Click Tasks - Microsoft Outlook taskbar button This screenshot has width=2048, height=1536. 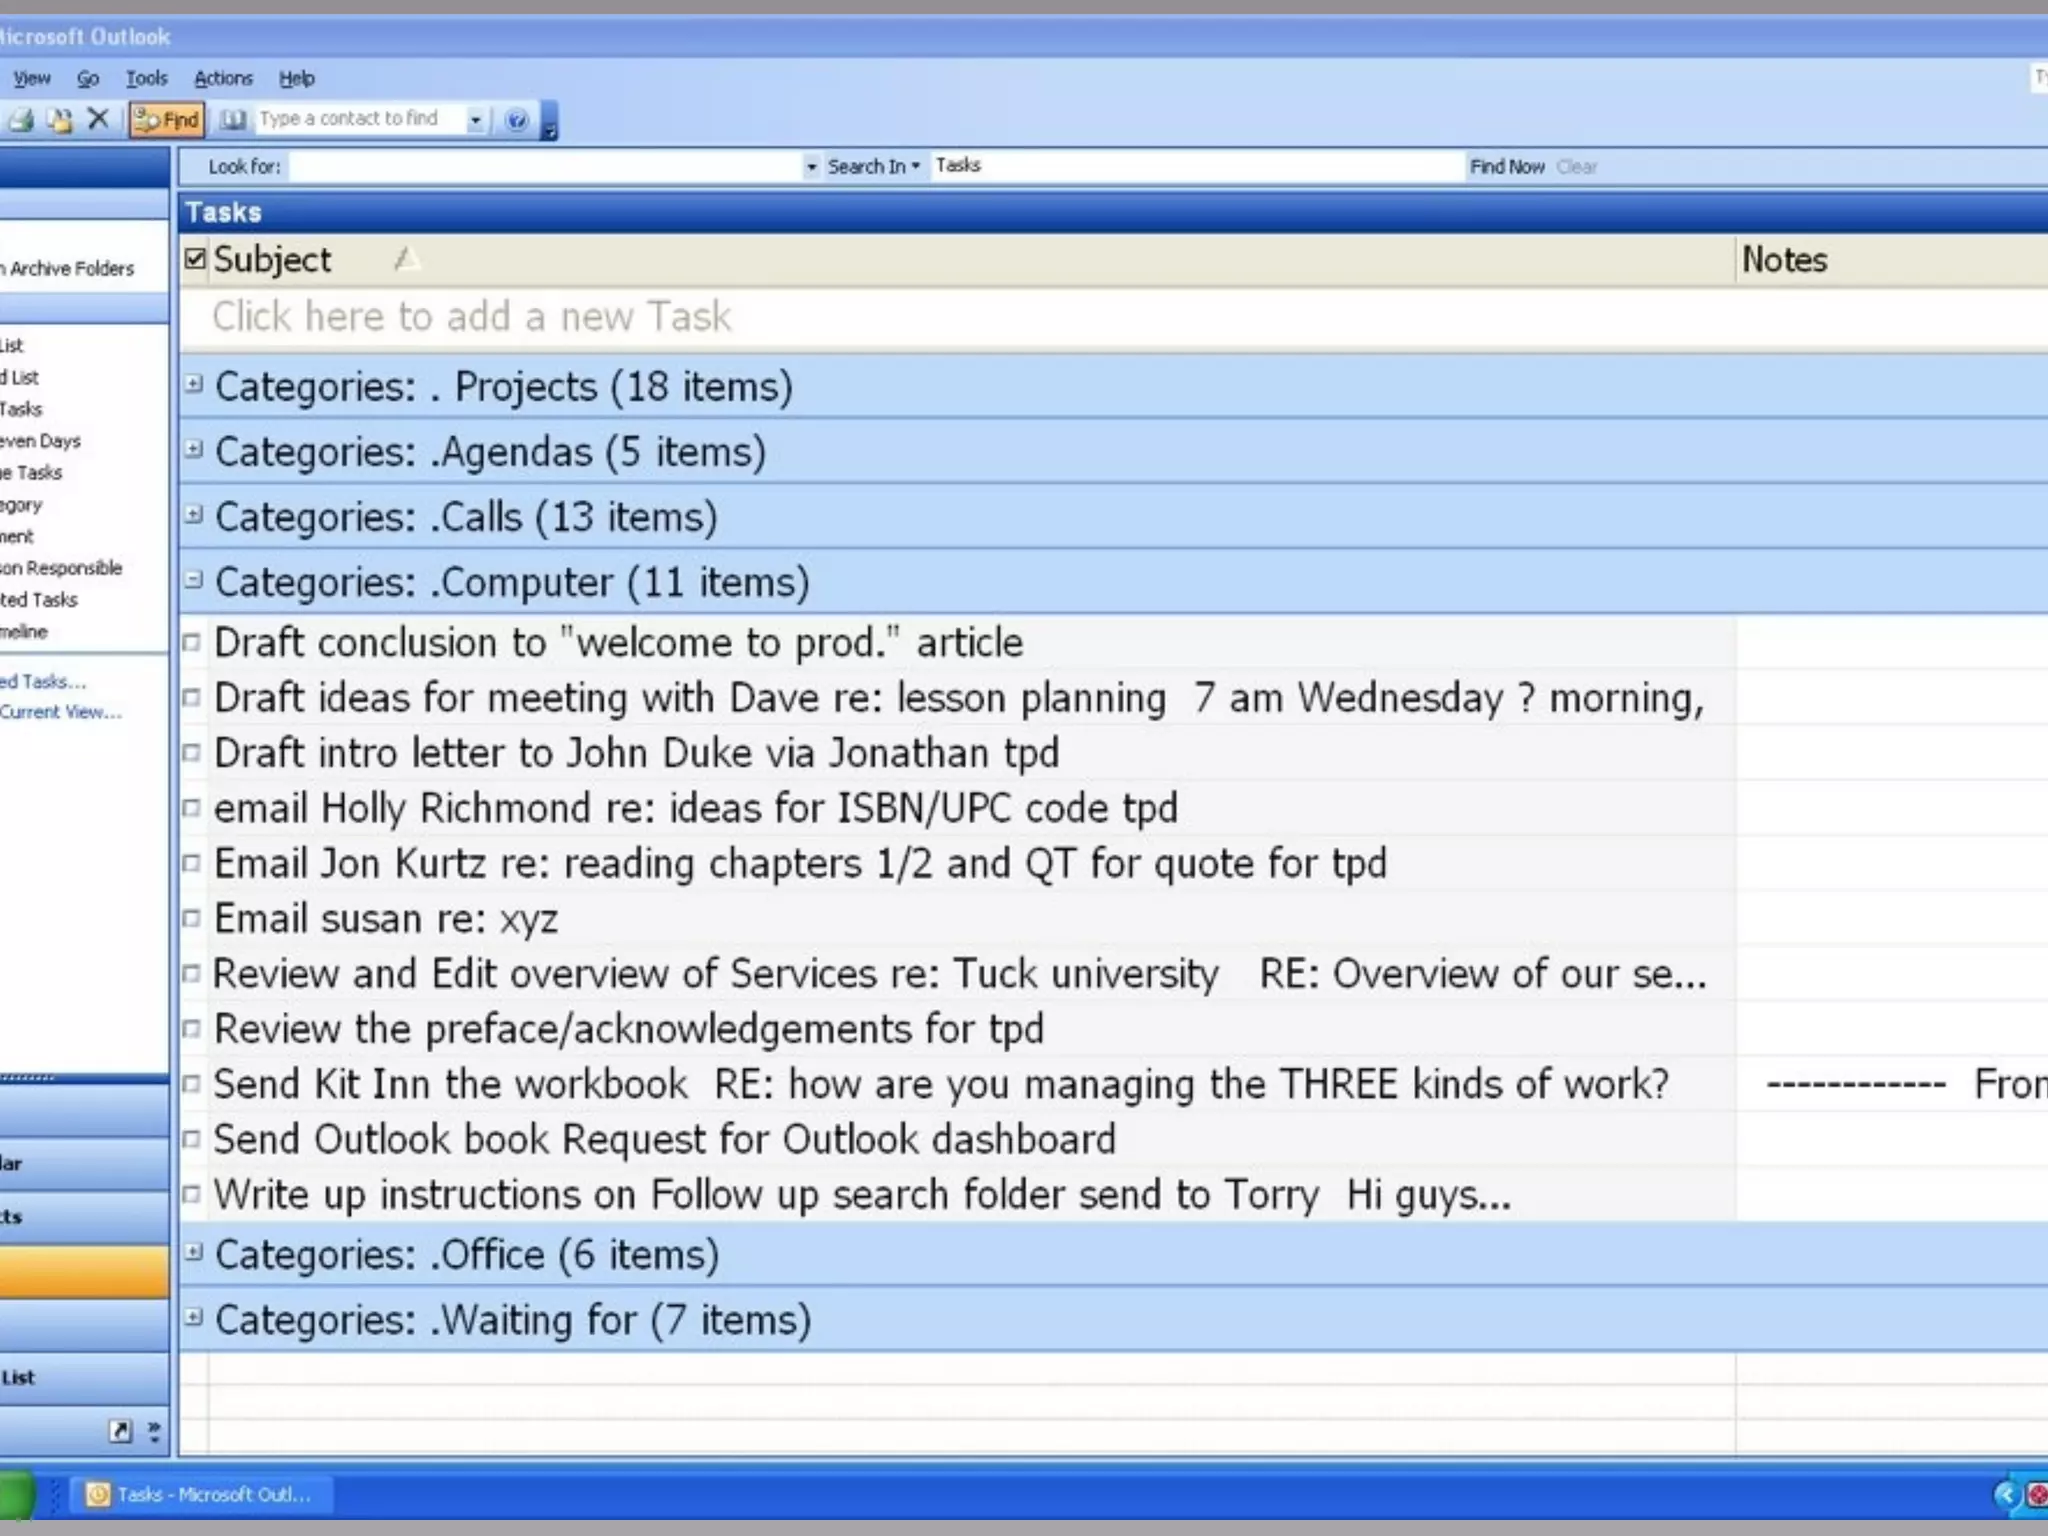(x=200, y=1494)
